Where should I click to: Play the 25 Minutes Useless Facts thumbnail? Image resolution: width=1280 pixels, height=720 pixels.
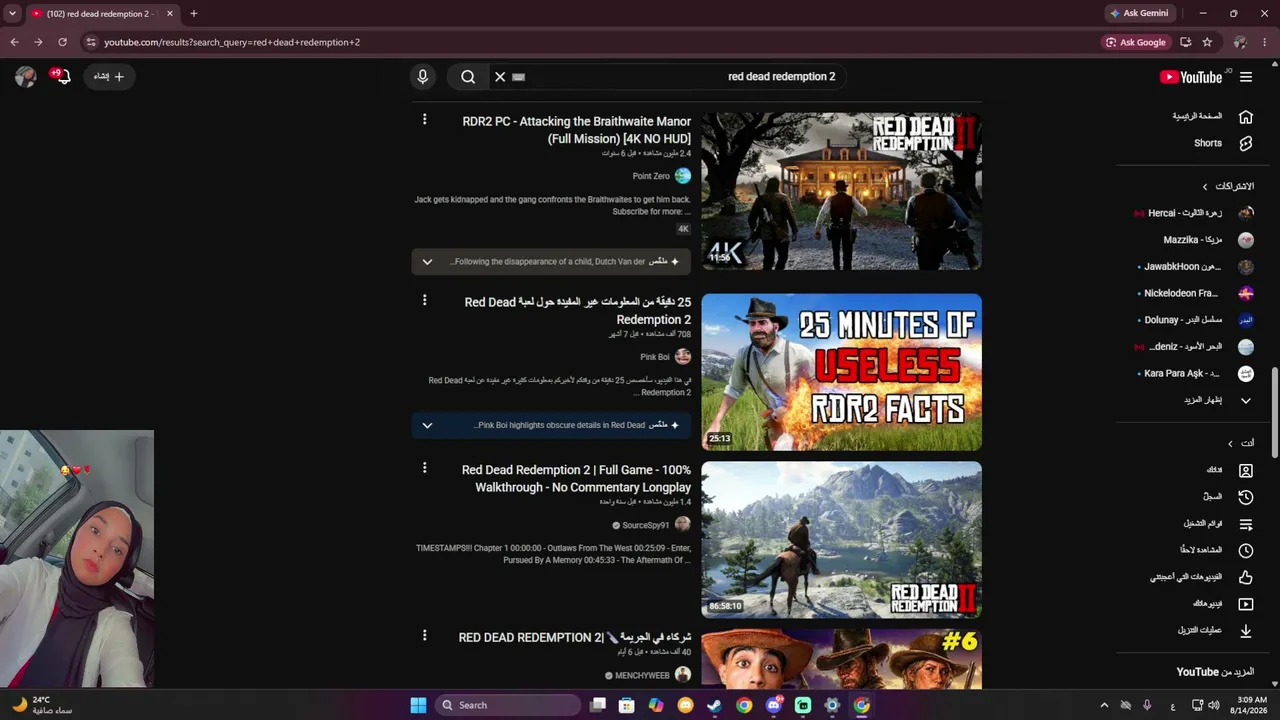pos(841,372)
